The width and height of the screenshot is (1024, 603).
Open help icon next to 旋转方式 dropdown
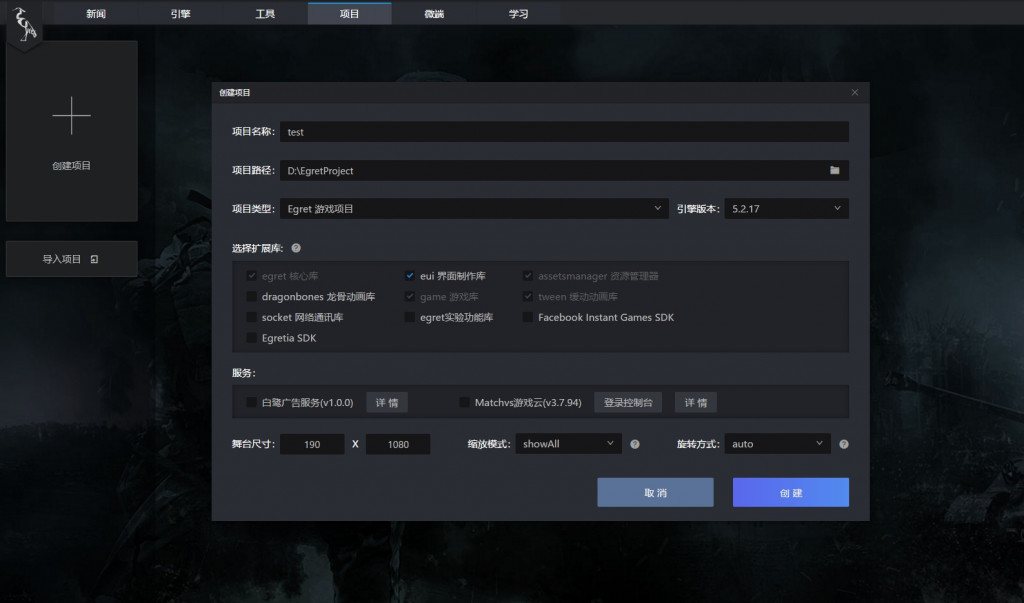click(844, 444)
